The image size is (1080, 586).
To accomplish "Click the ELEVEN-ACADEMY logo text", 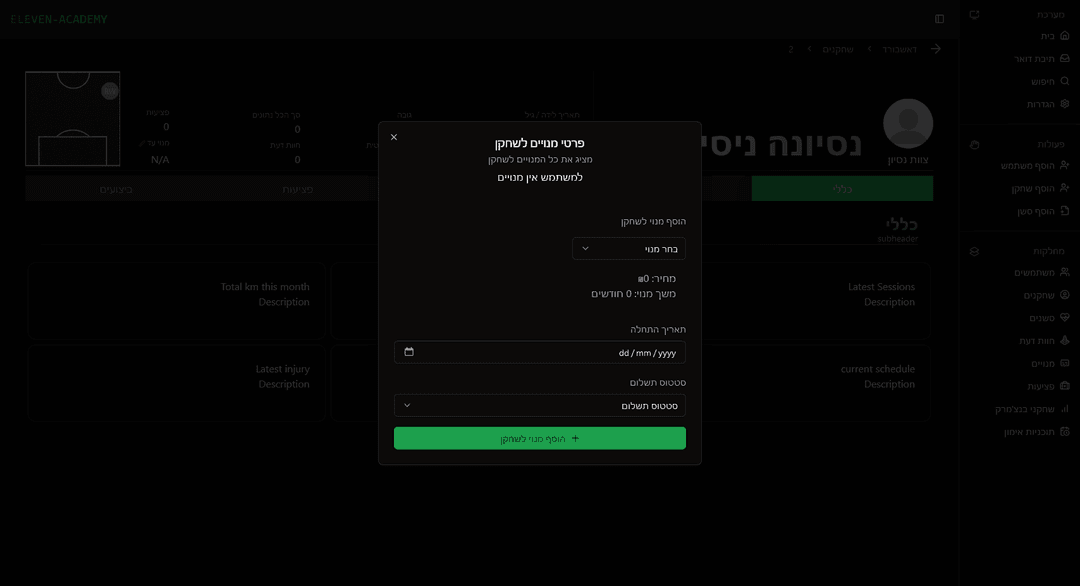I will click(x=59, y=19).
